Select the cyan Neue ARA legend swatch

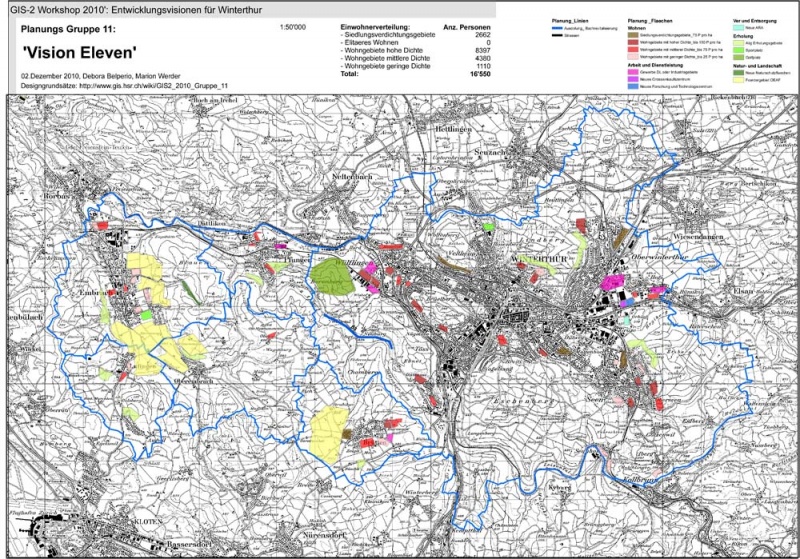pos(739,28)
